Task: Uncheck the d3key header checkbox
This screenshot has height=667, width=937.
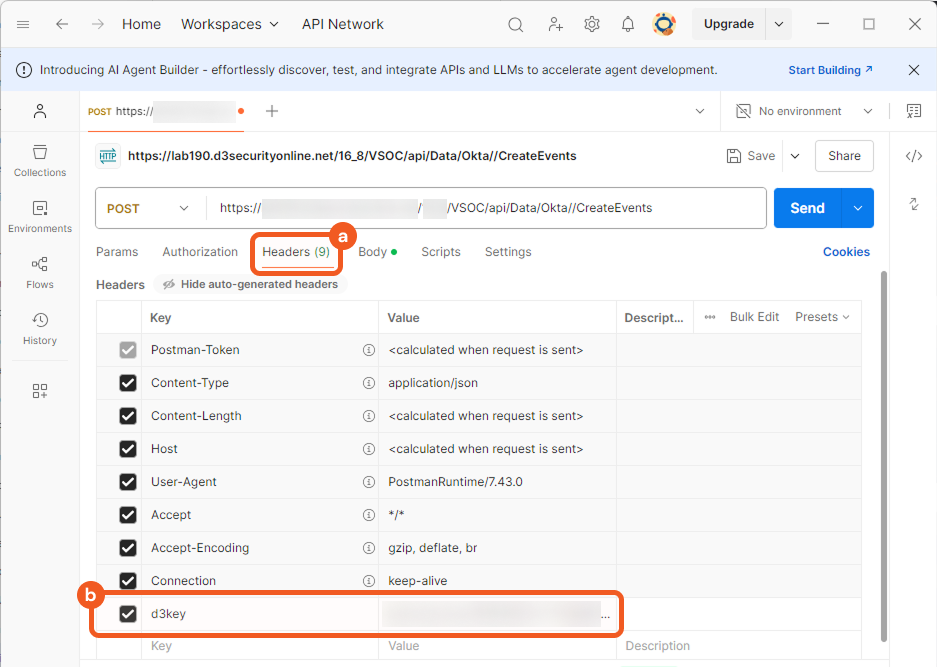Action: click(128, 614)
